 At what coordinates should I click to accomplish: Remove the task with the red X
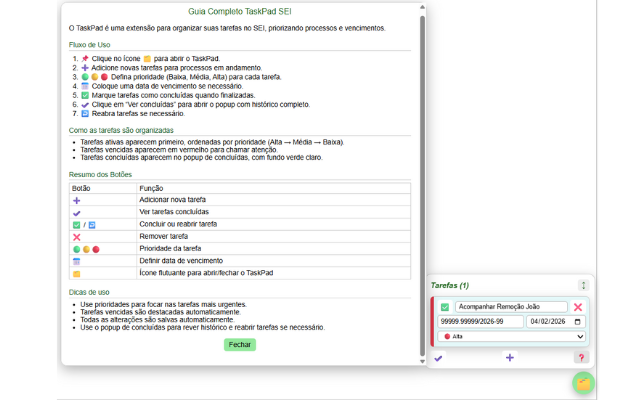(578, 307)
